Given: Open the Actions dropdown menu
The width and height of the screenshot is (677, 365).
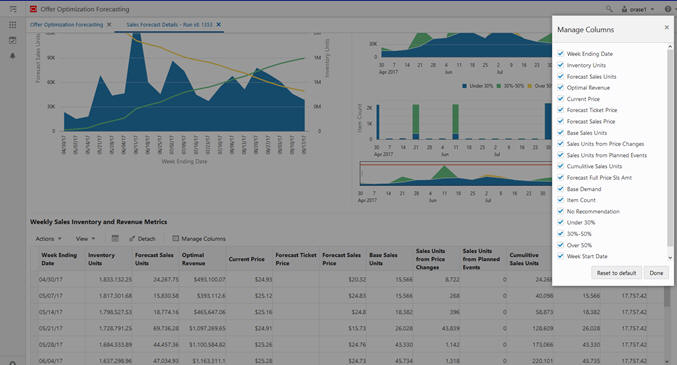Looking at the screenshot, I should (x=48, y=238).
